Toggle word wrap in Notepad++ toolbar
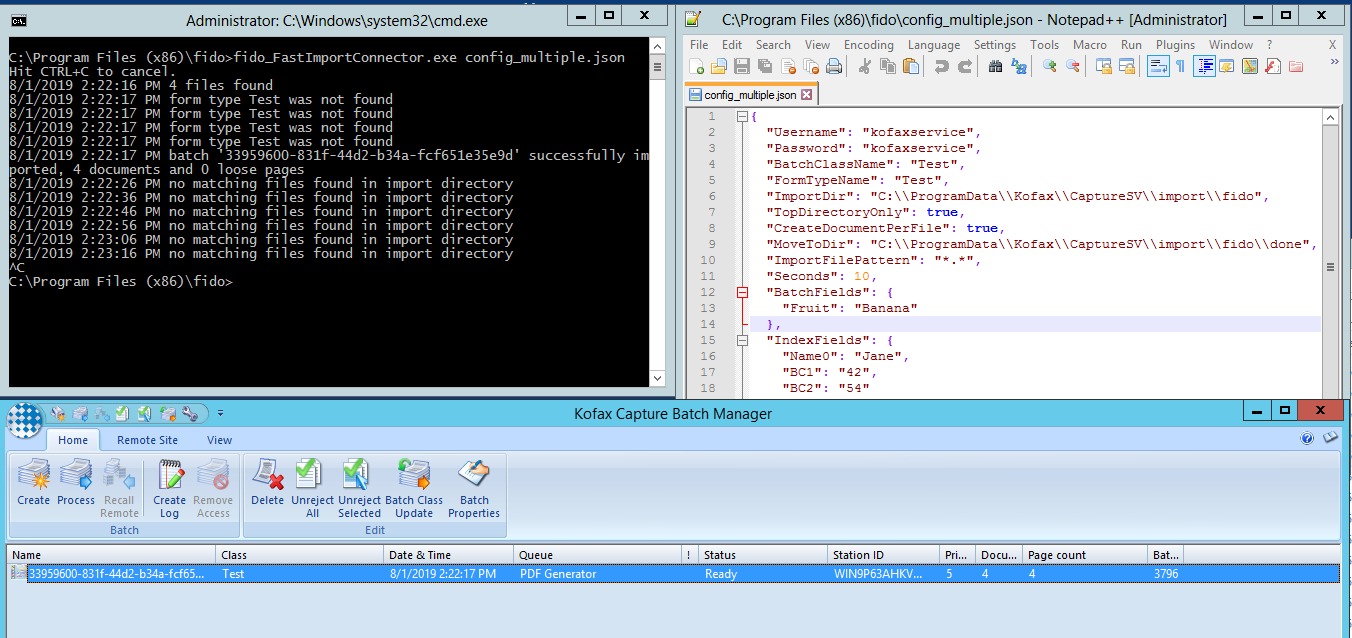The height and width of the screenshot is (638, 1352). point(1158,66)
